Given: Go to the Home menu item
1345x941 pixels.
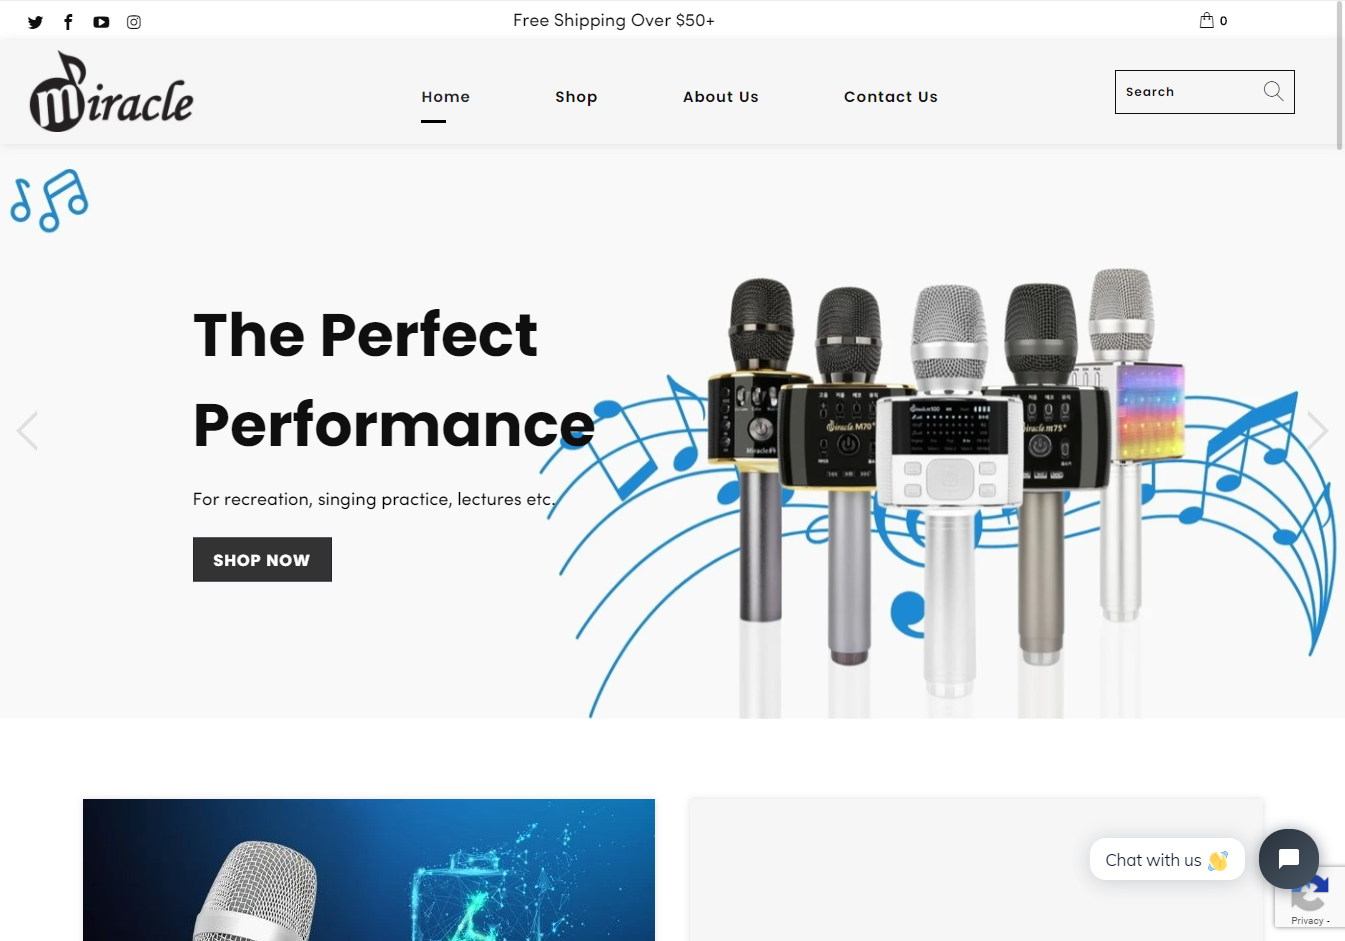Looking at the screenshot, I should point(445,97).
